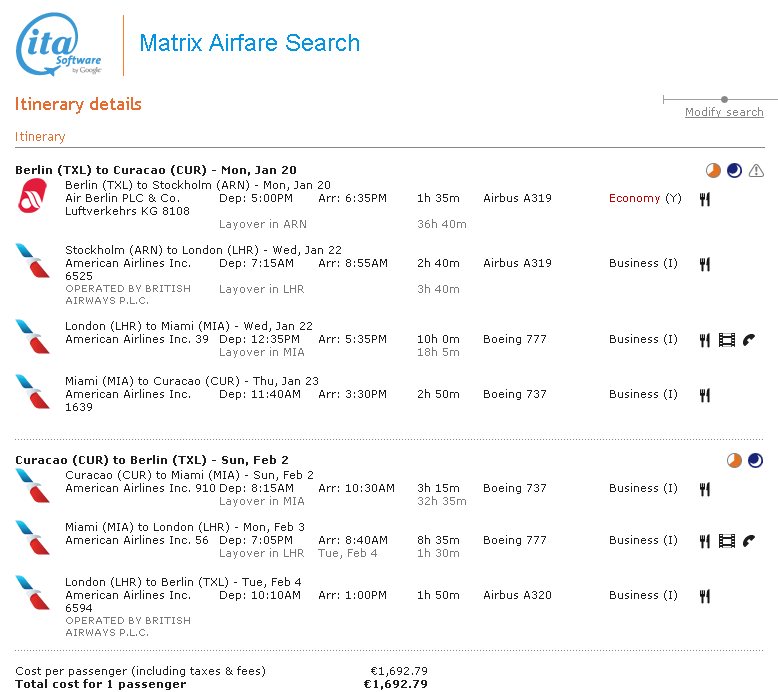Viewport: 778px width, 692px height.
Task: Click the in-flight movie icon on American flight 39
Action: point(726,340)
